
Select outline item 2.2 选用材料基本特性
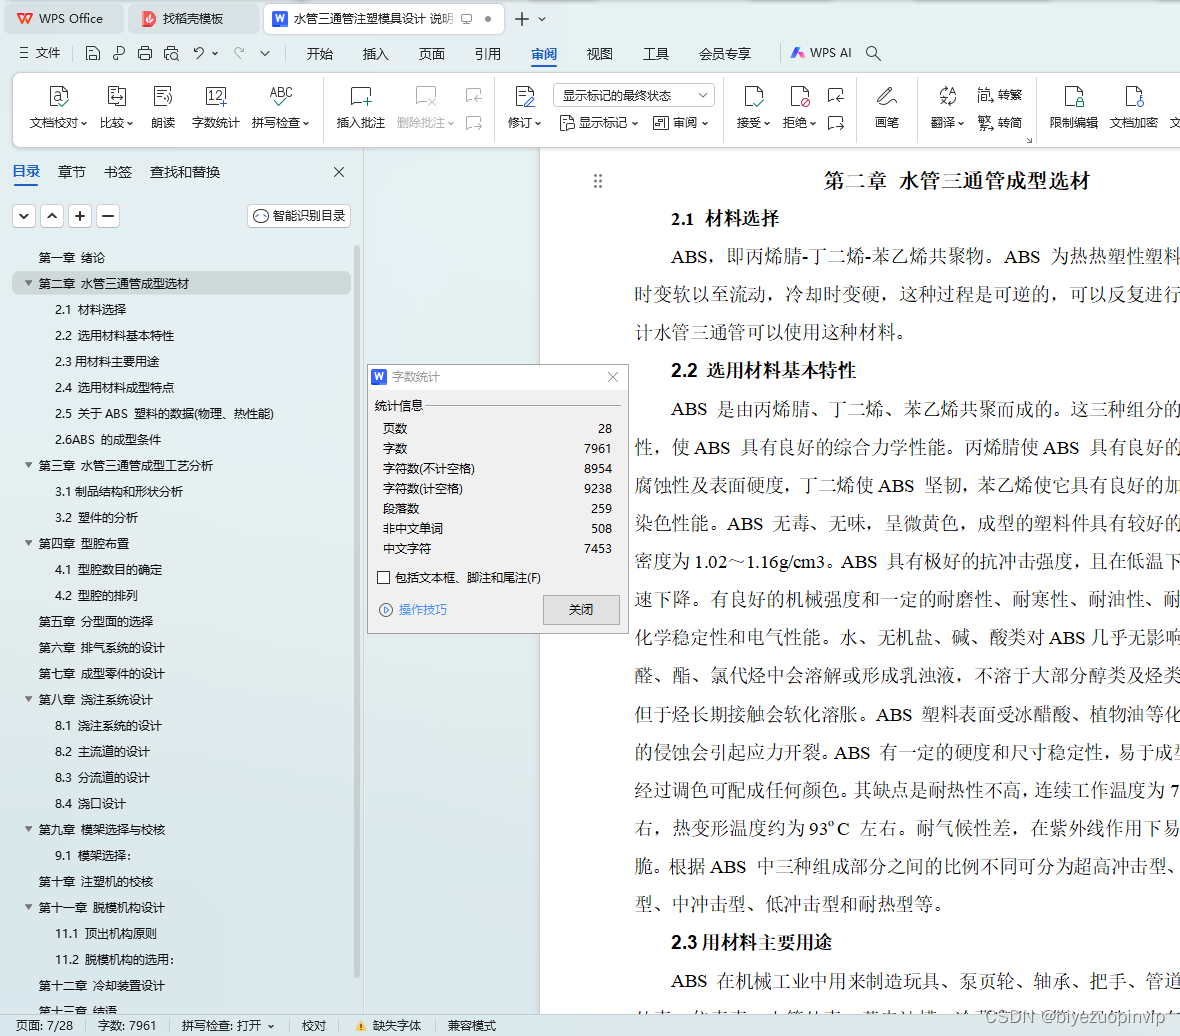click(x=114, y=336)
